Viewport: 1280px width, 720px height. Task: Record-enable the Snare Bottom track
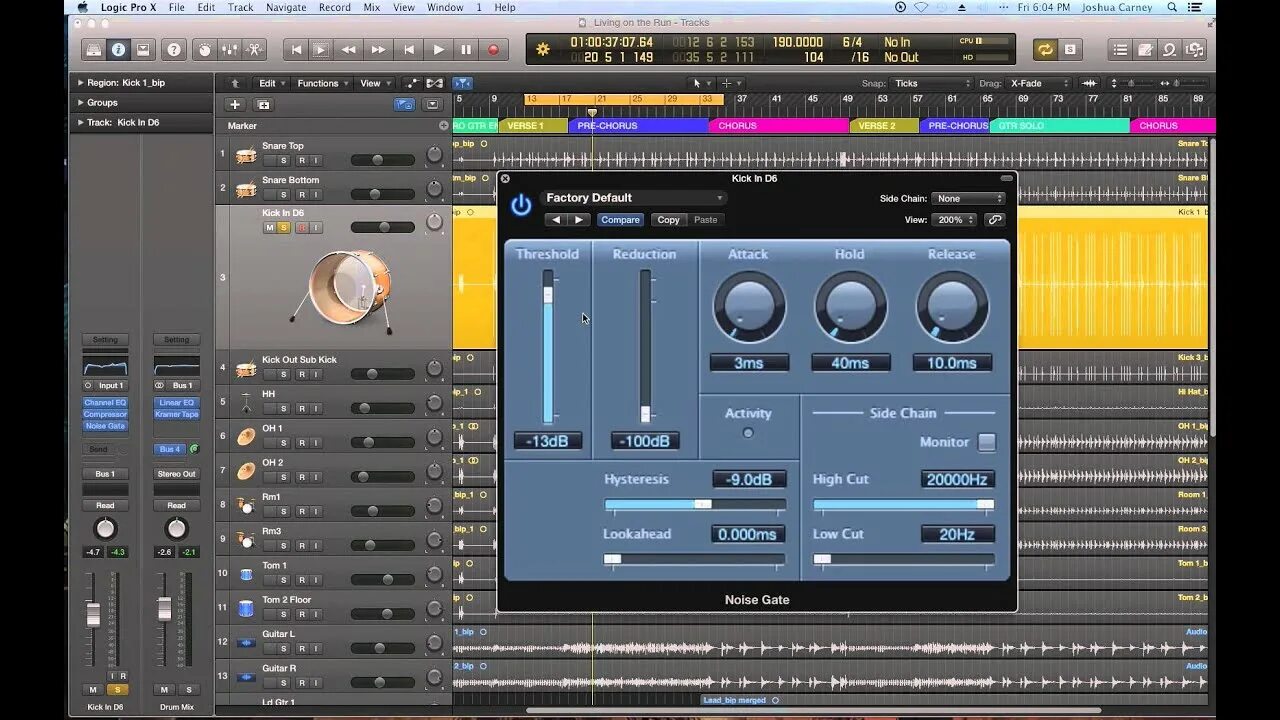coord(301,195)
